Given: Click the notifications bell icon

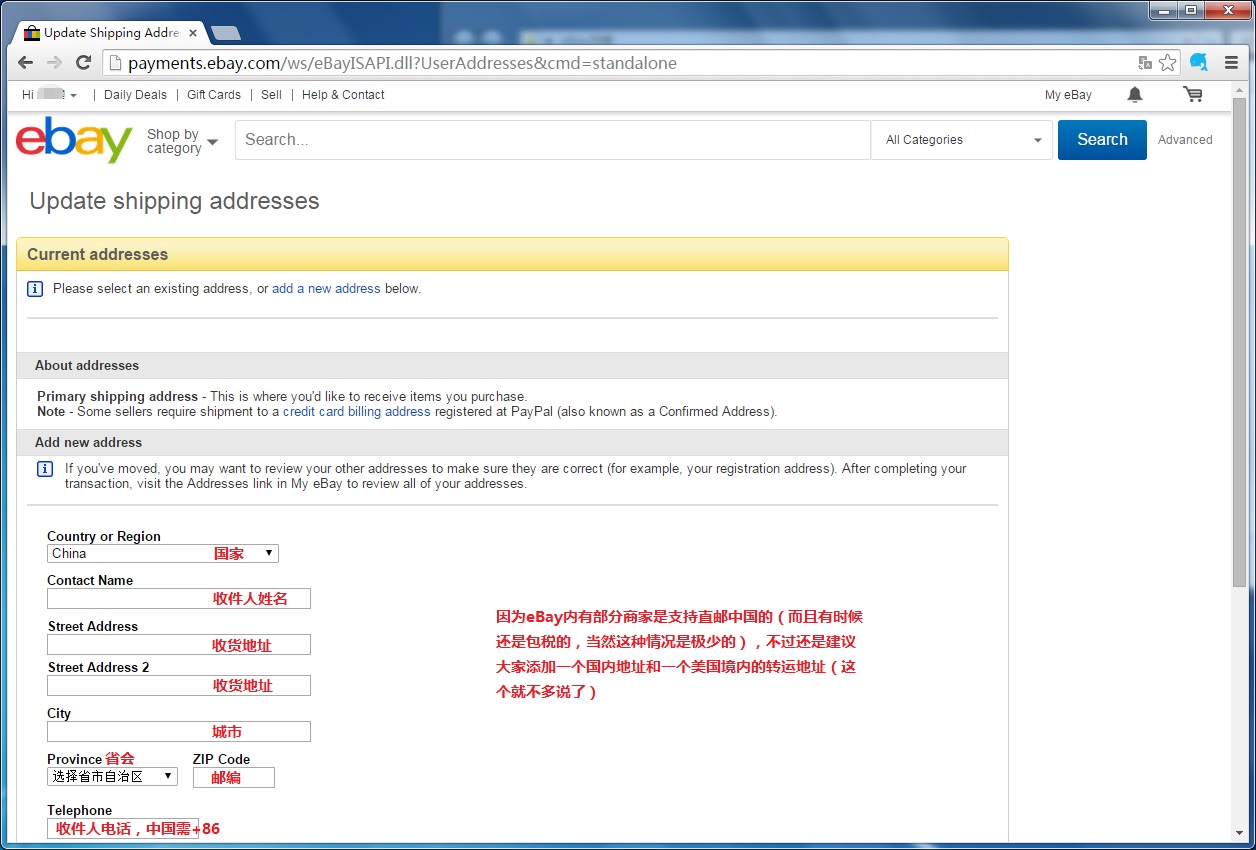Looking at the screenshot, I should tap(1135, 95).
